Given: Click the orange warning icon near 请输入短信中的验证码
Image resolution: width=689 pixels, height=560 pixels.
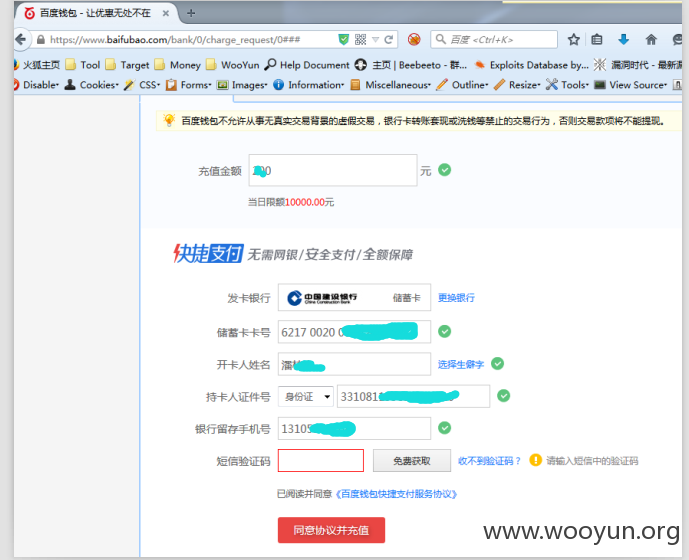Looking at the screenshot, I should (536, 460).
